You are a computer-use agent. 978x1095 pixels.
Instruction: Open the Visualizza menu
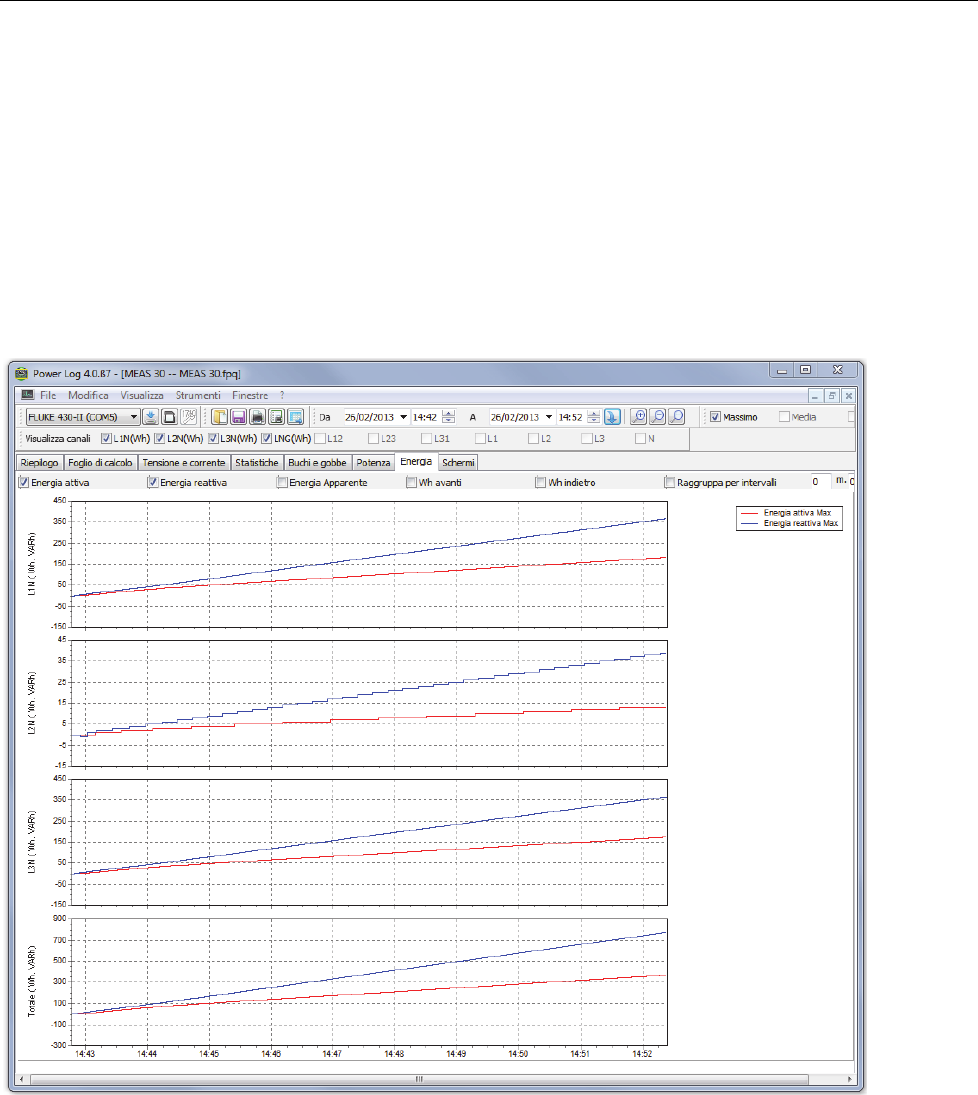(x=142, y=395)
